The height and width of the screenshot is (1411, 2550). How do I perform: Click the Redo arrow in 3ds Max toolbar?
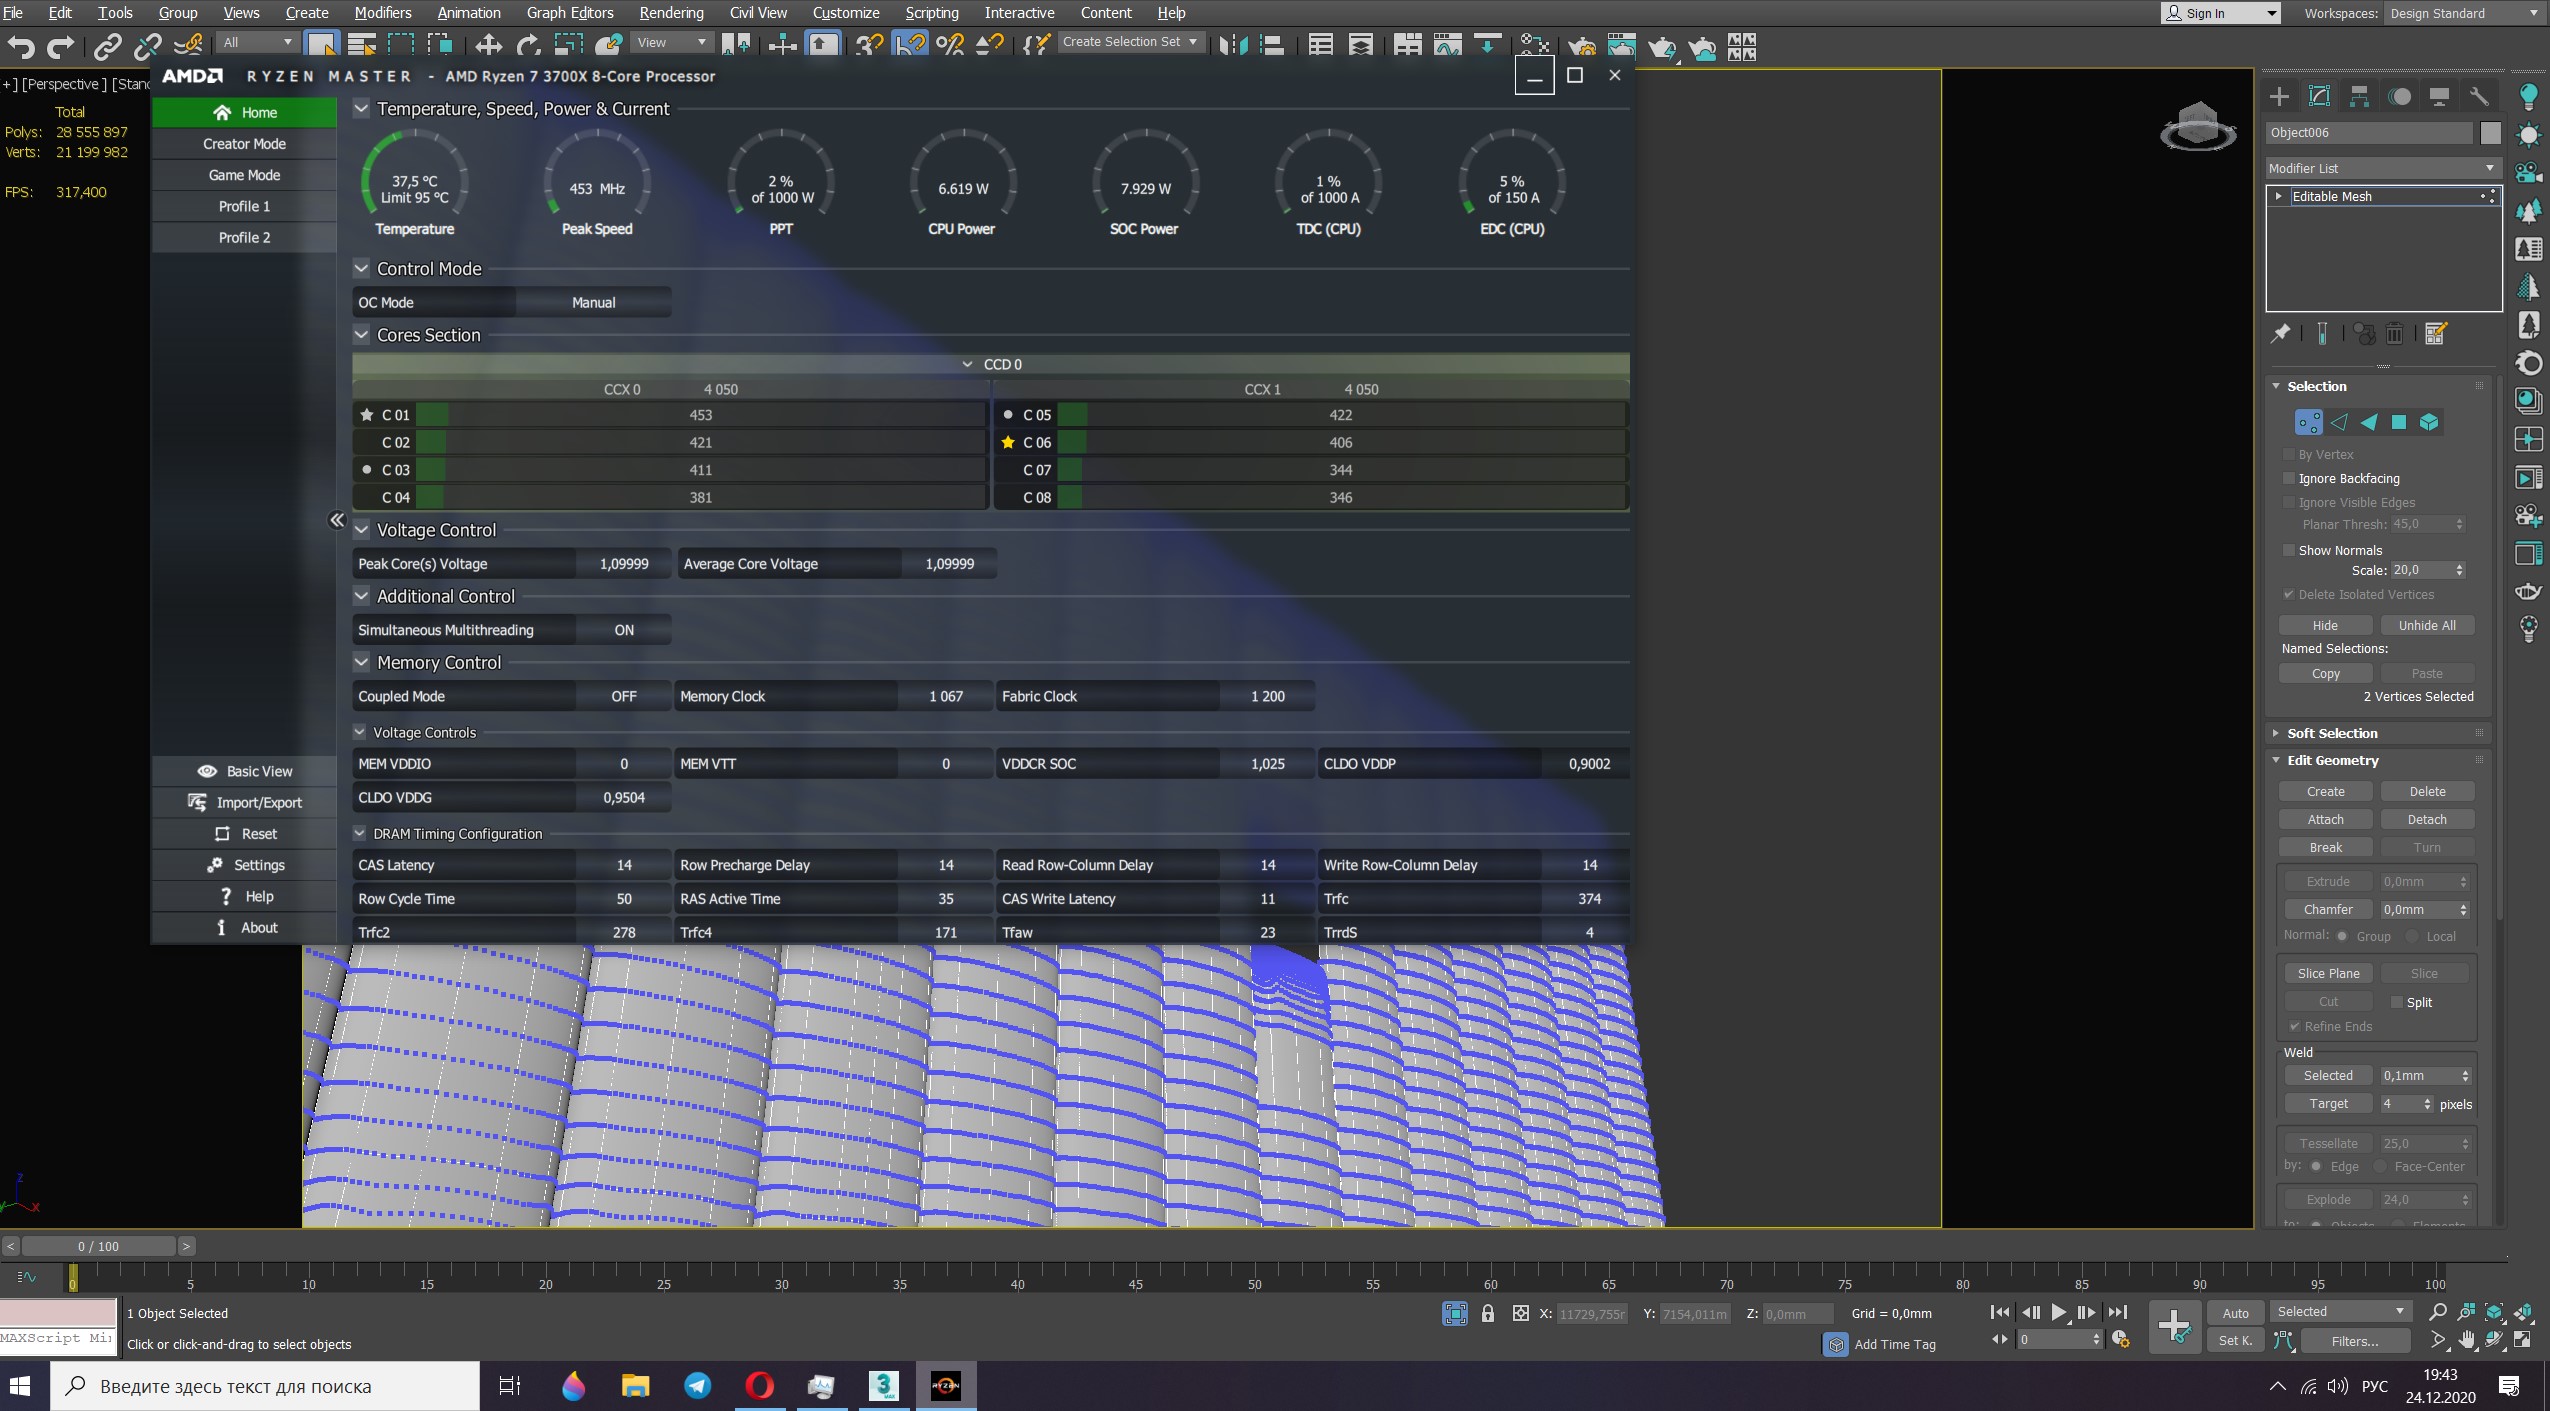point(61,46)
